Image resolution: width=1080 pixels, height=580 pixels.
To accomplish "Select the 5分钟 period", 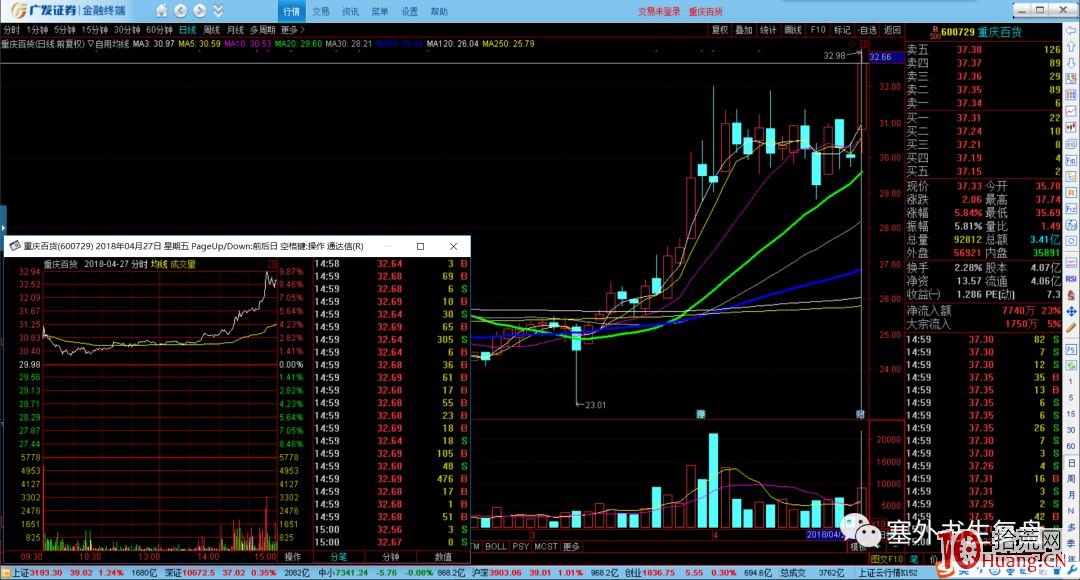I will (65, 30).
